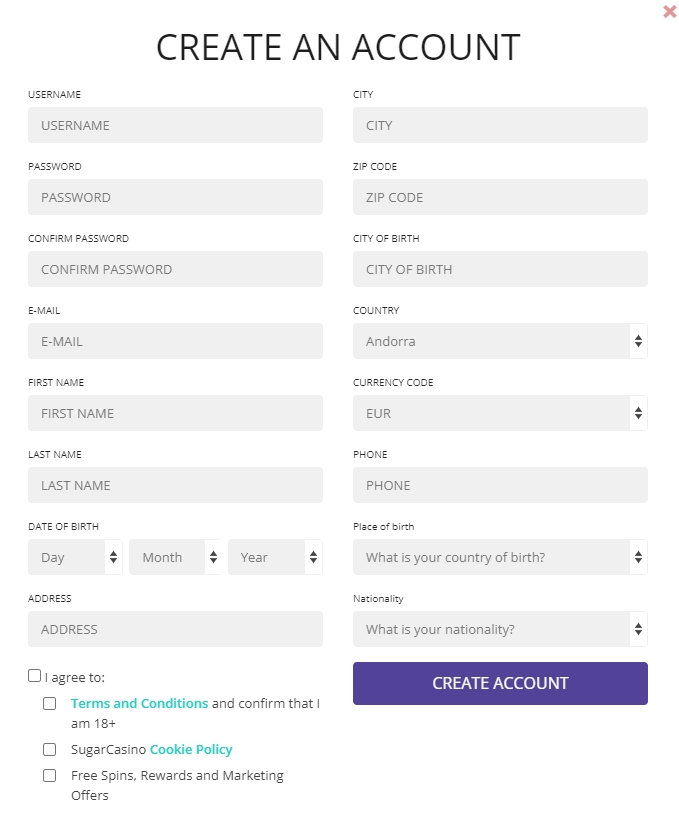Close the account creation dialog
This screenshot has width=679, height=820.
coord(669,12)
